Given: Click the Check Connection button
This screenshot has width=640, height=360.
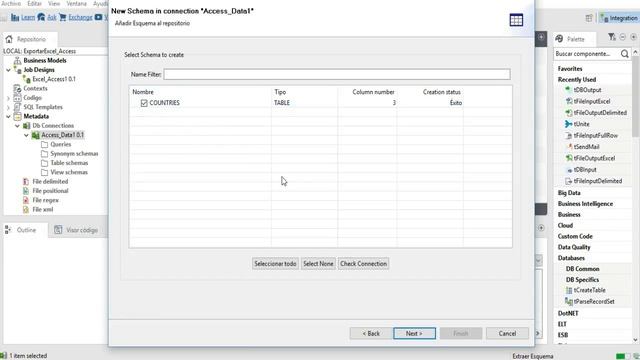Looking at the screenshot, I should pyautogui.click(x=363, y=264).
